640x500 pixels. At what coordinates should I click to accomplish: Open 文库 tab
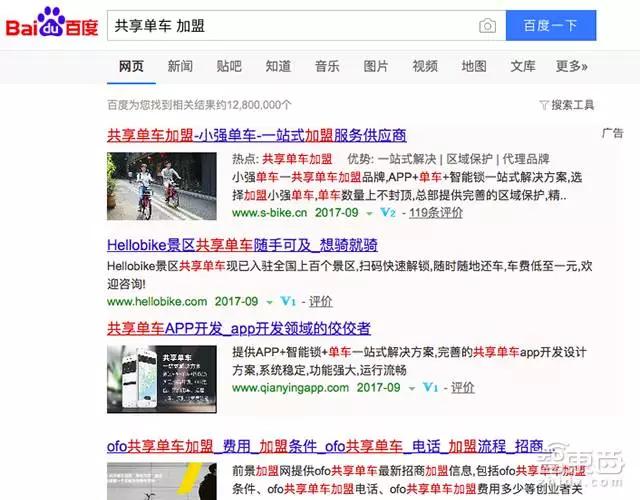[x=523, y=66]
